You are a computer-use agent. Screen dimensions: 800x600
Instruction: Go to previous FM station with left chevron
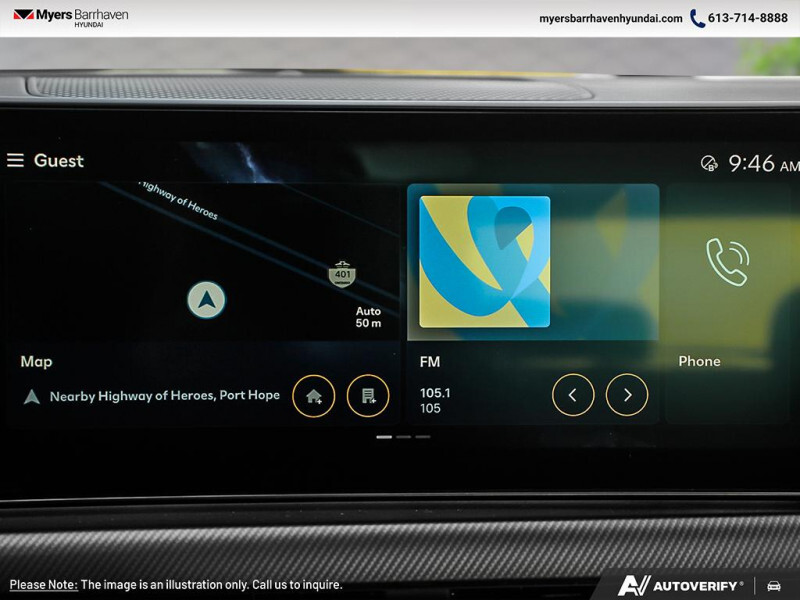(572, 394)
